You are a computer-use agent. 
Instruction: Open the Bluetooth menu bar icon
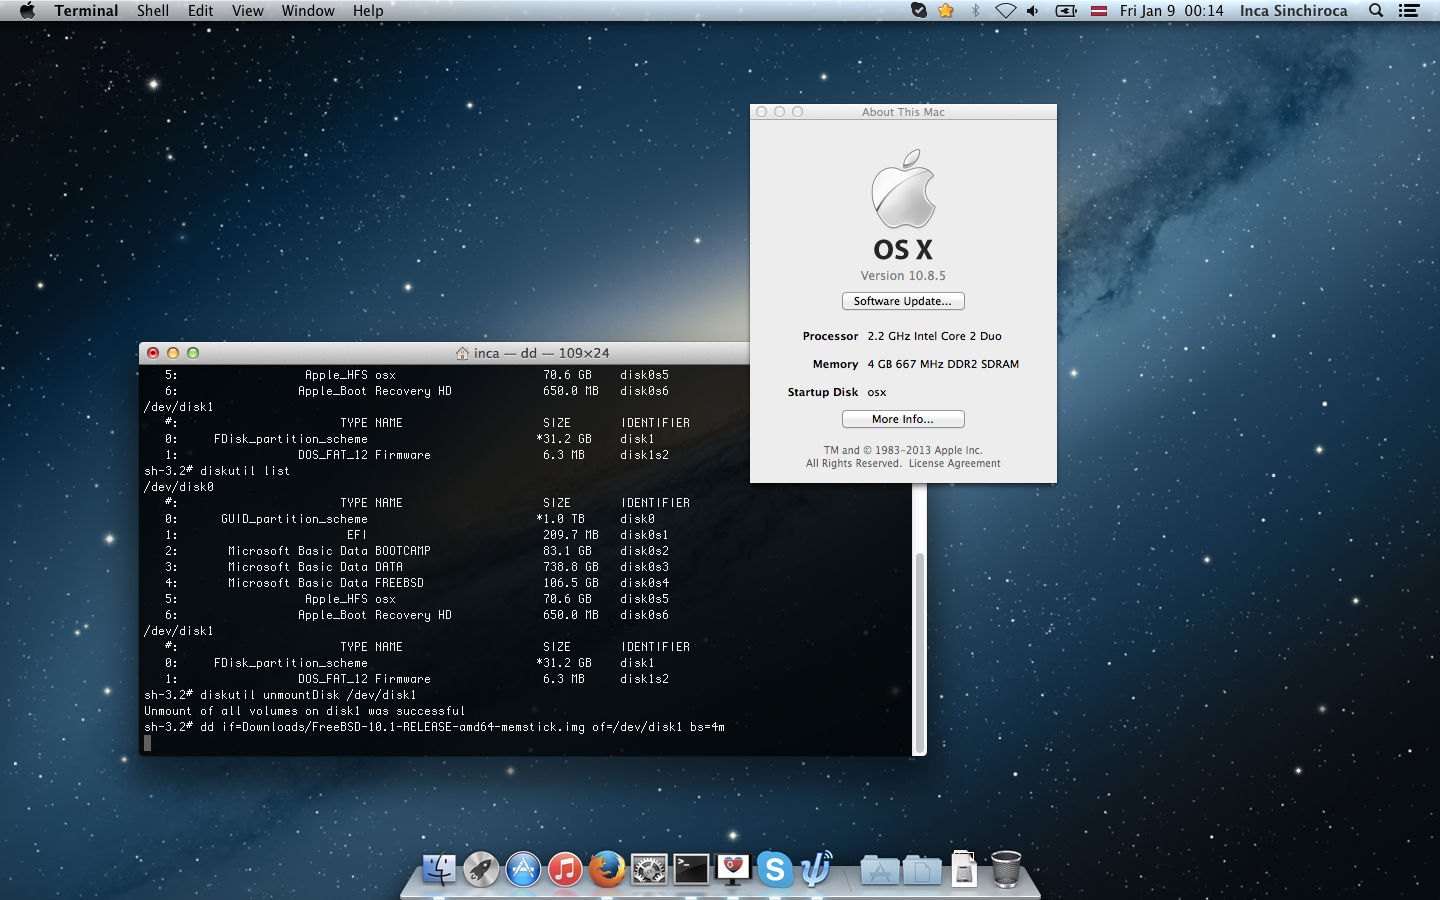click(x=976, y=10)
